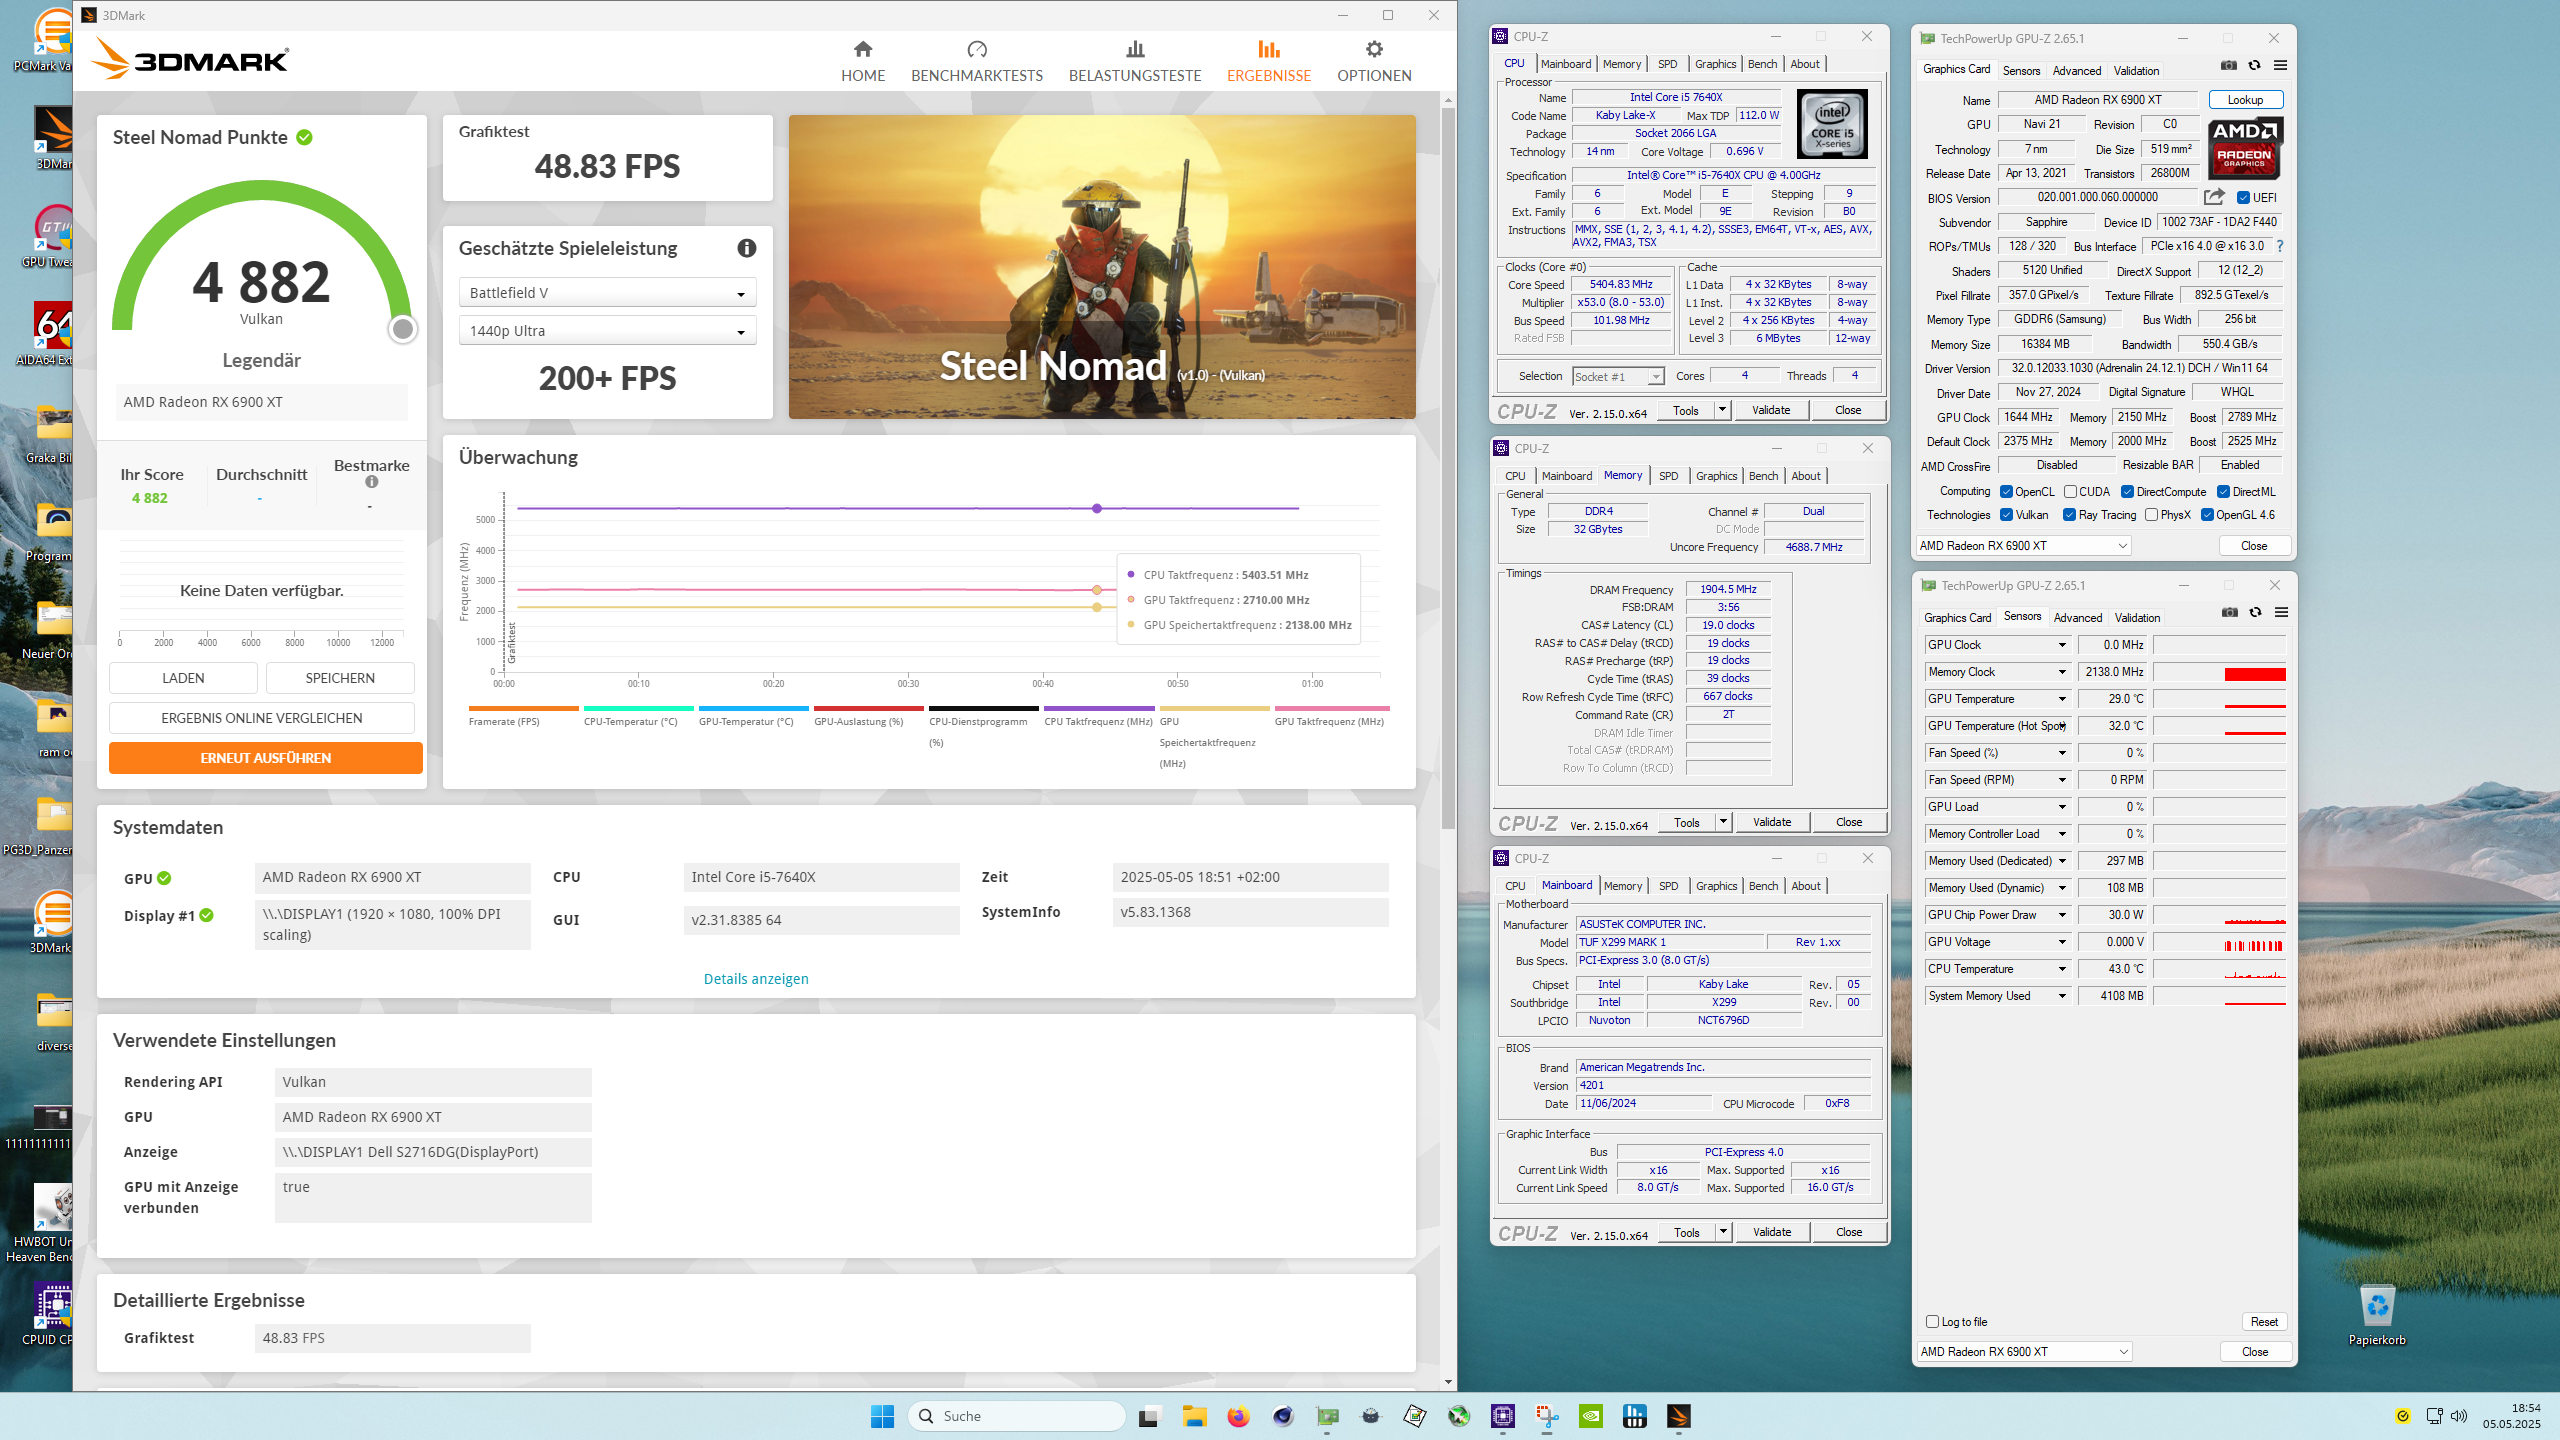Click the Bus Interface question mark in GPU-Z
The image size is (2560, 1440).
point(2280,246)
